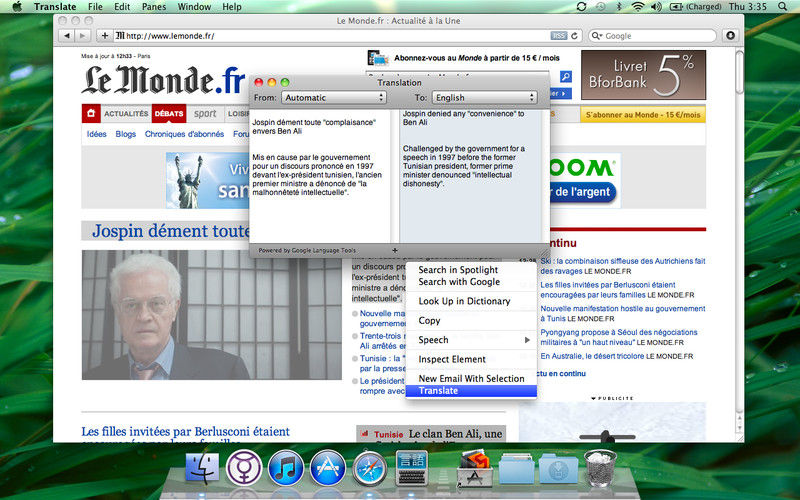Click the sync status icon in menu bar
The width and height of the screenshot is (800, 500).
581,7
